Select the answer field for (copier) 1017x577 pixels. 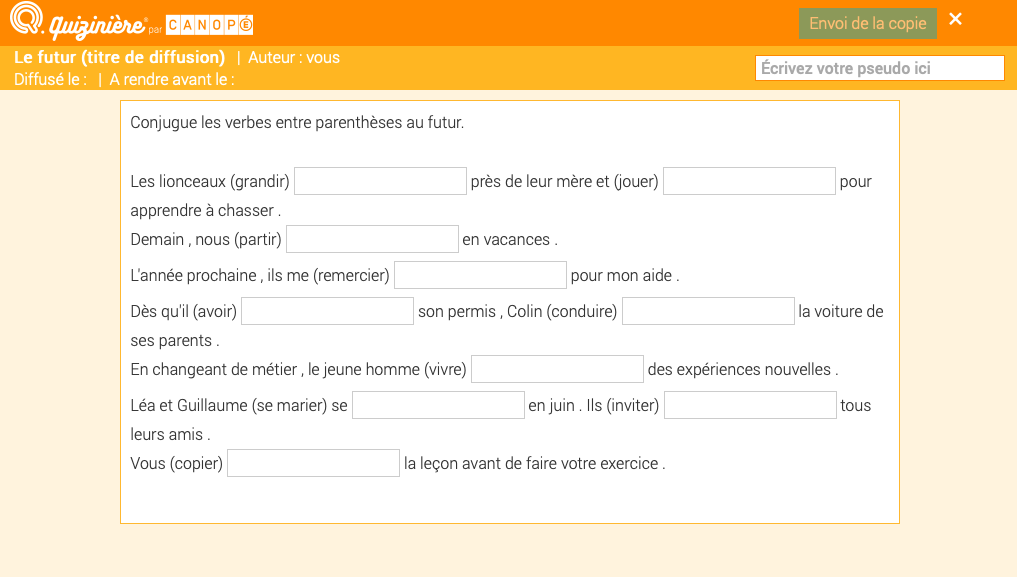313,463
